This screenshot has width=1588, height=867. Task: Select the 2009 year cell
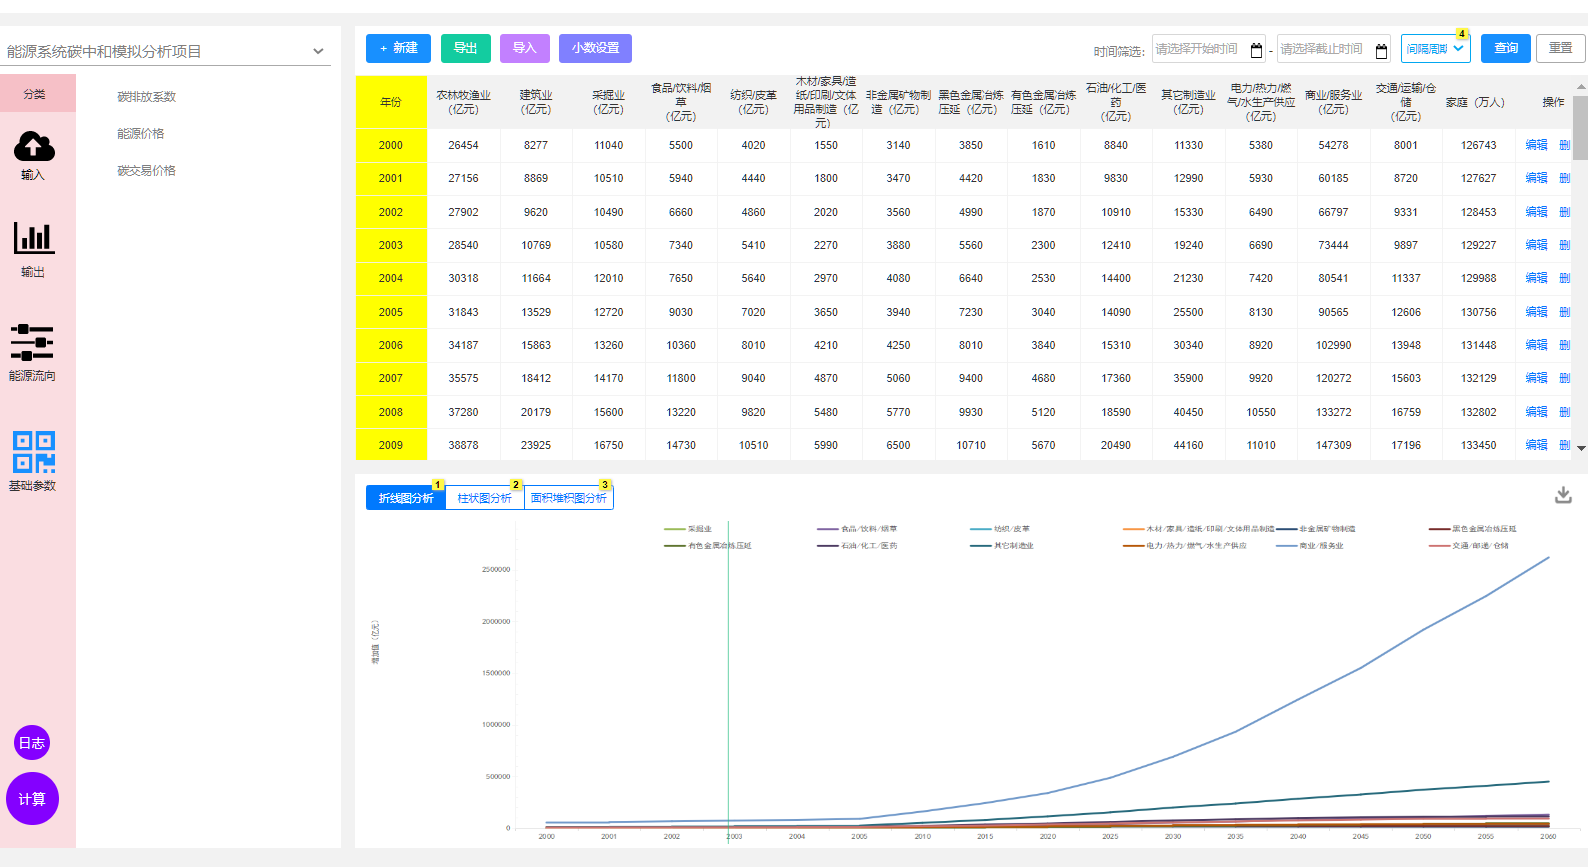[x=391, y=445]
